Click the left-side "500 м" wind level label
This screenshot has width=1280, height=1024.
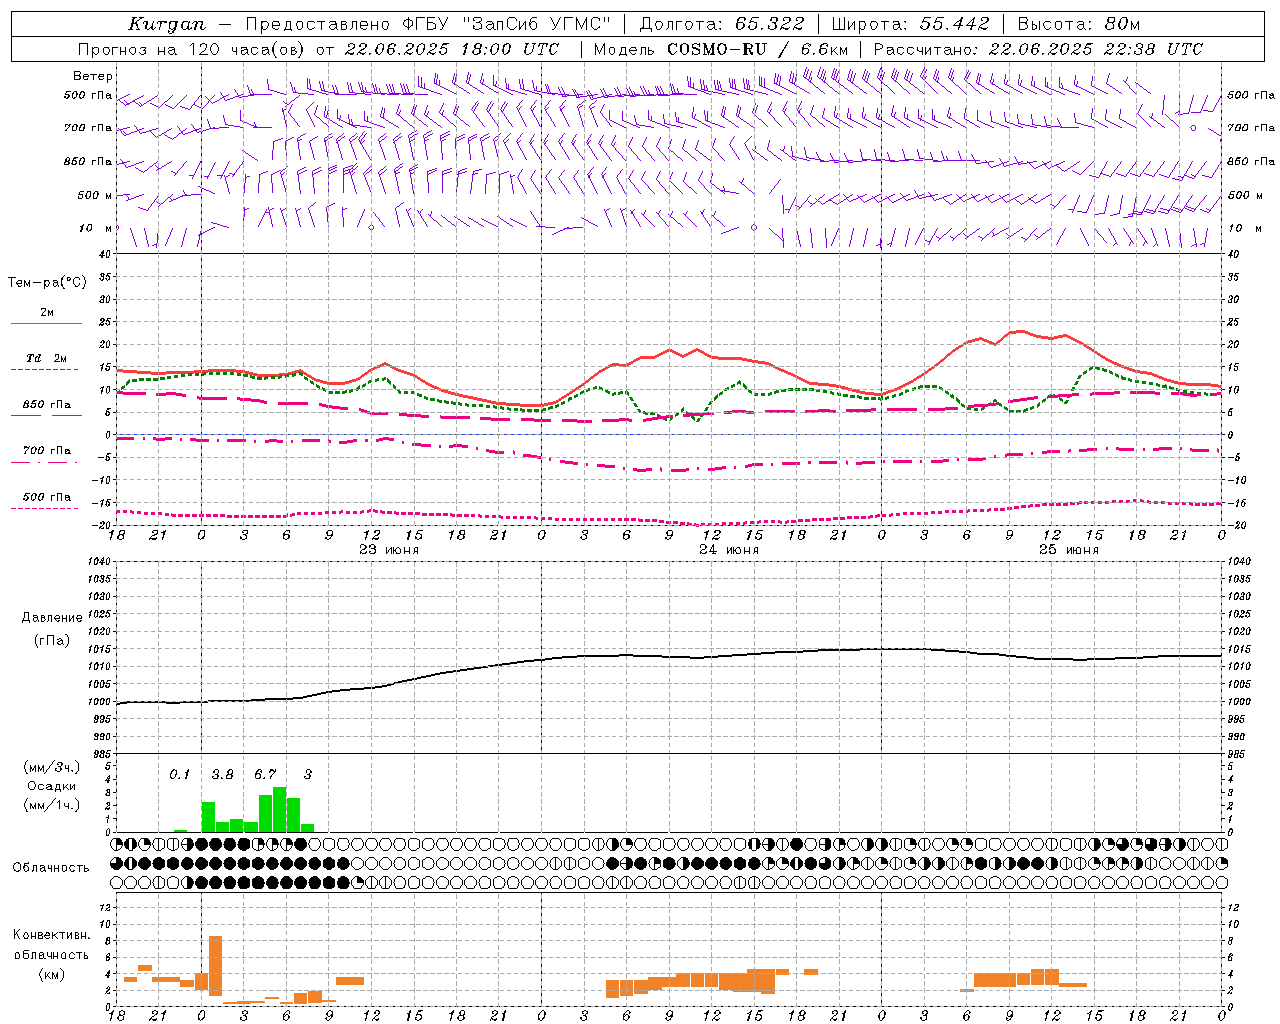click(95, 195)
